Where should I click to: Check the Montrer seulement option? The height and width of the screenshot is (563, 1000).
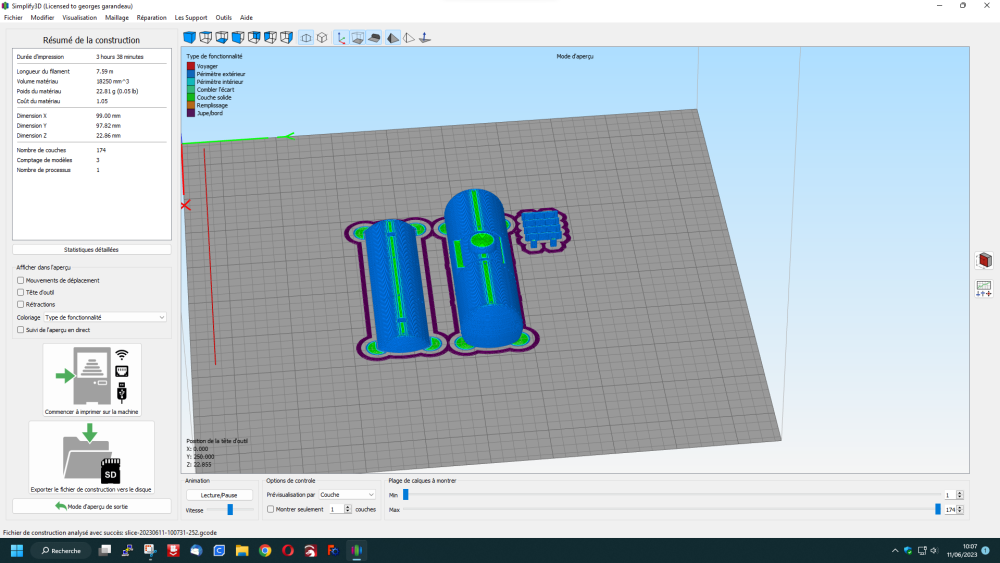coord(271,509)
